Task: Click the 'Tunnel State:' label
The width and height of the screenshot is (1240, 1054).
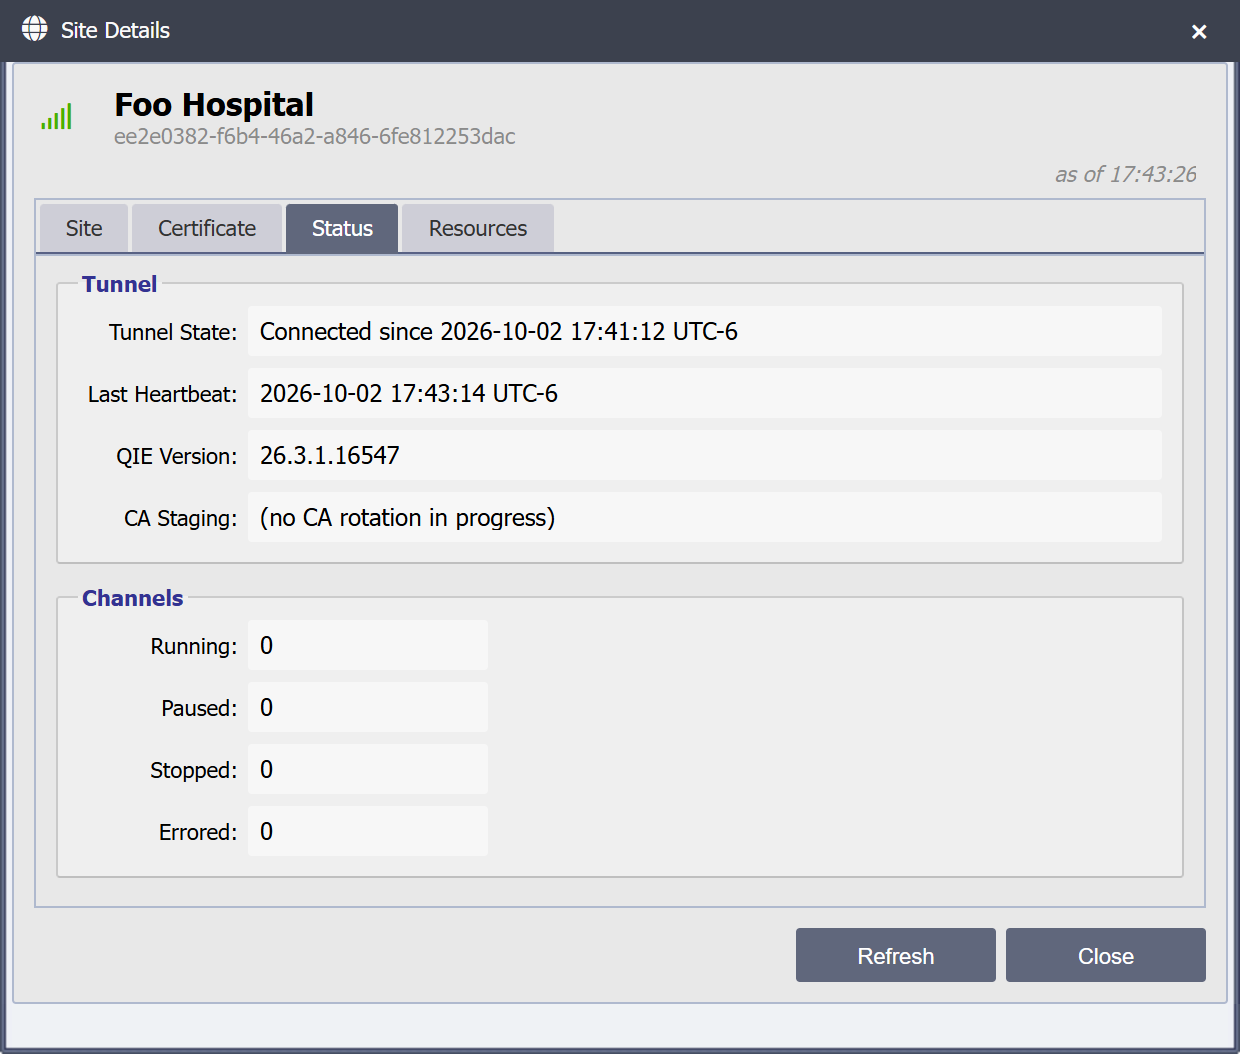Action: click(x=173, y=332)
